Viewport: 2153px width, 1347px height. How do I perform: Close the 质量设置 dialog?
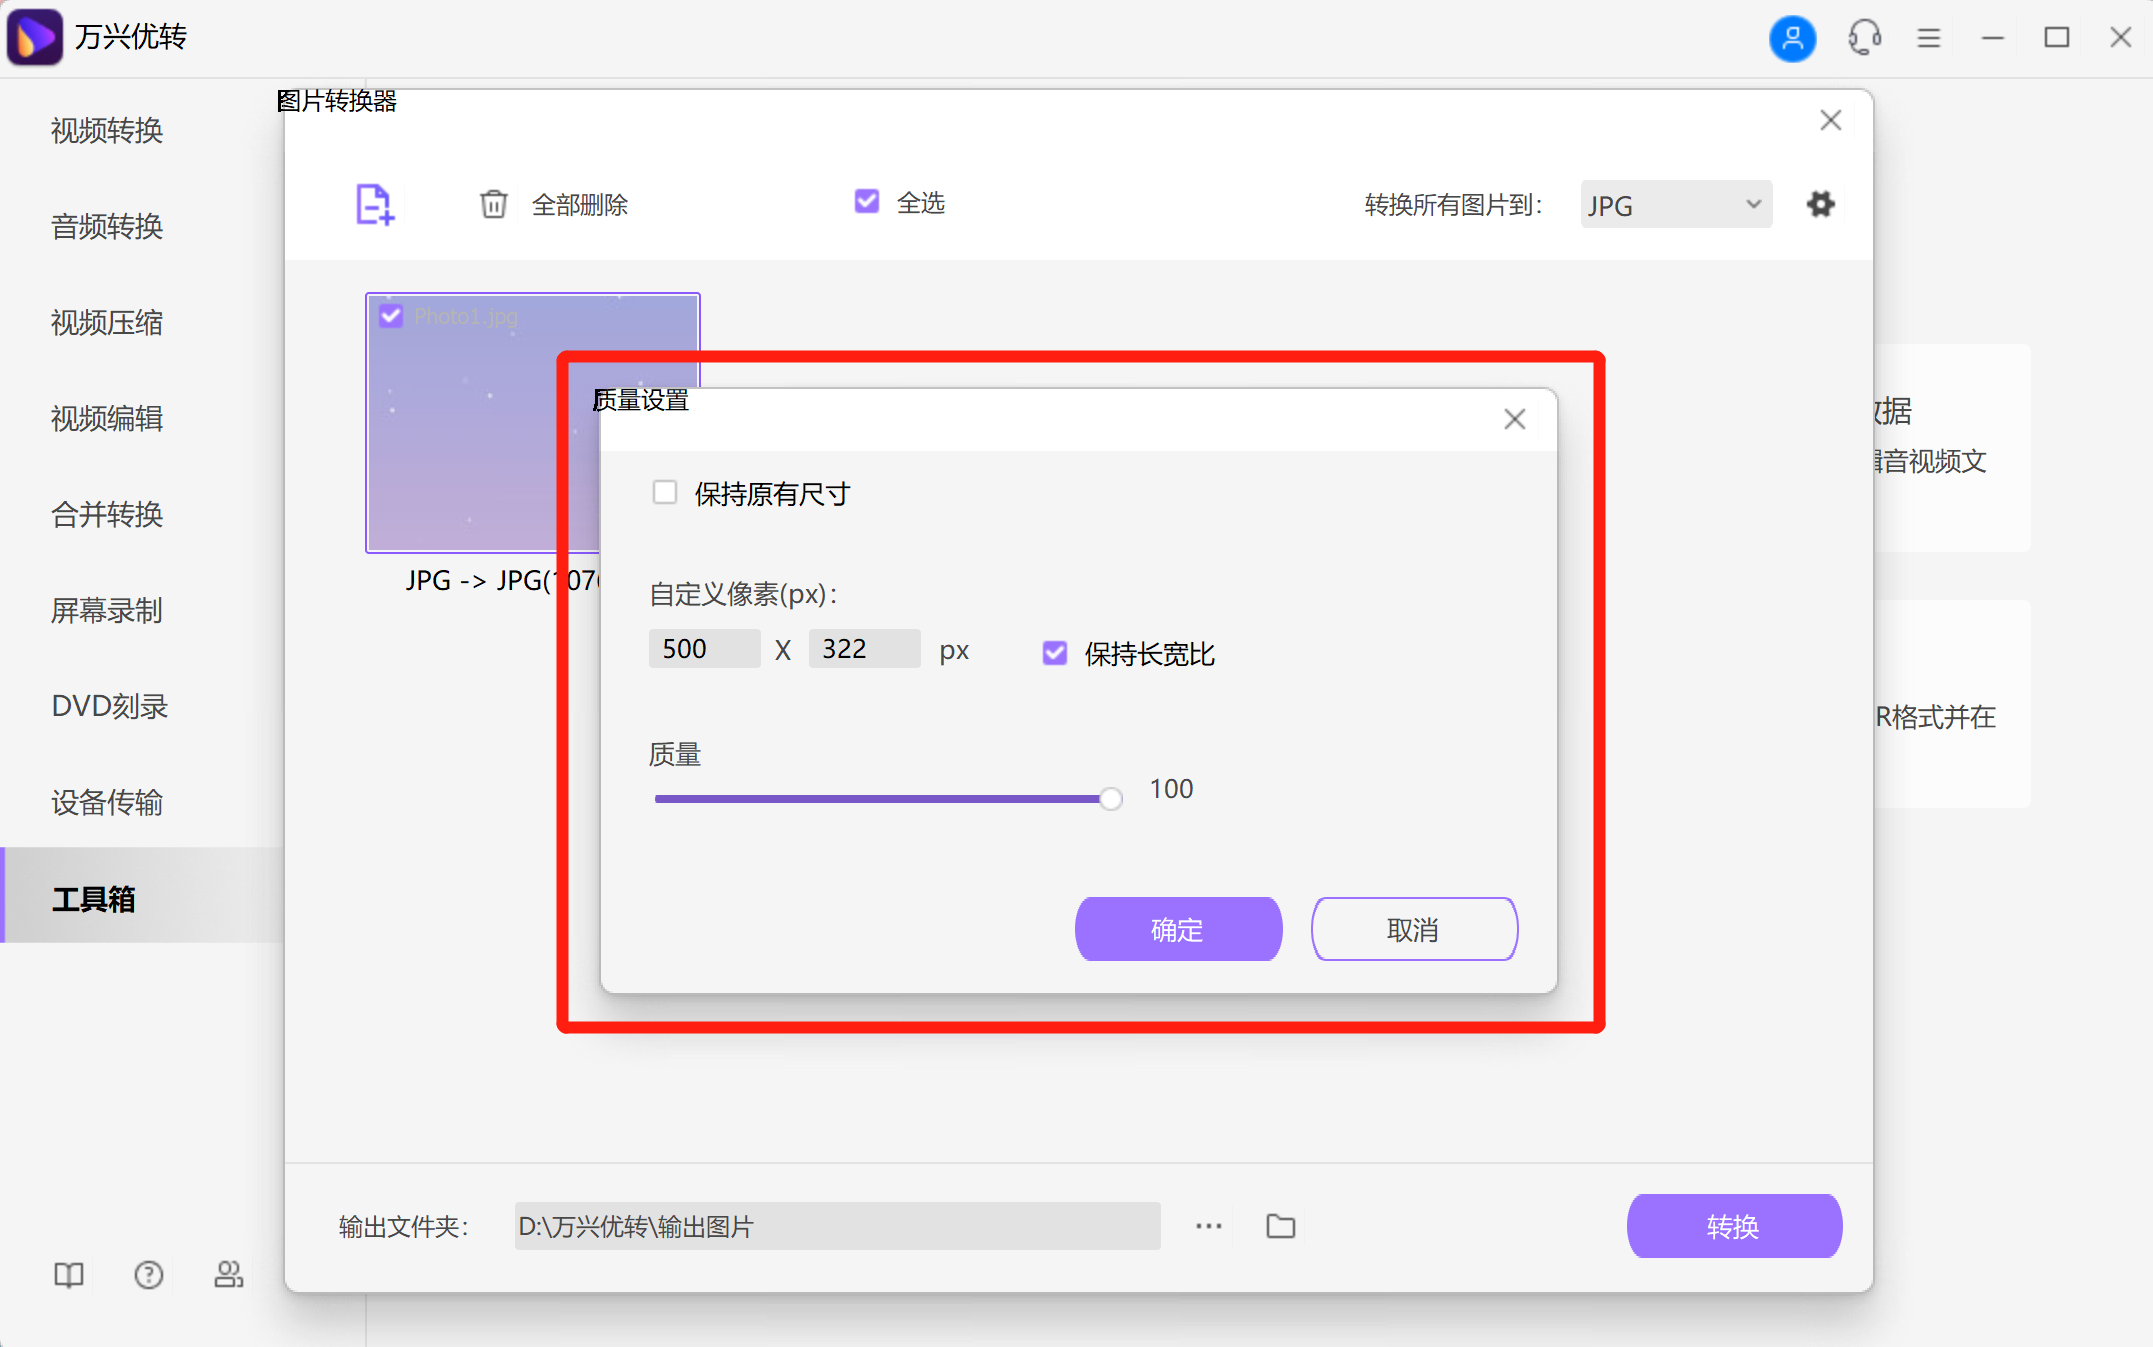1514,419
